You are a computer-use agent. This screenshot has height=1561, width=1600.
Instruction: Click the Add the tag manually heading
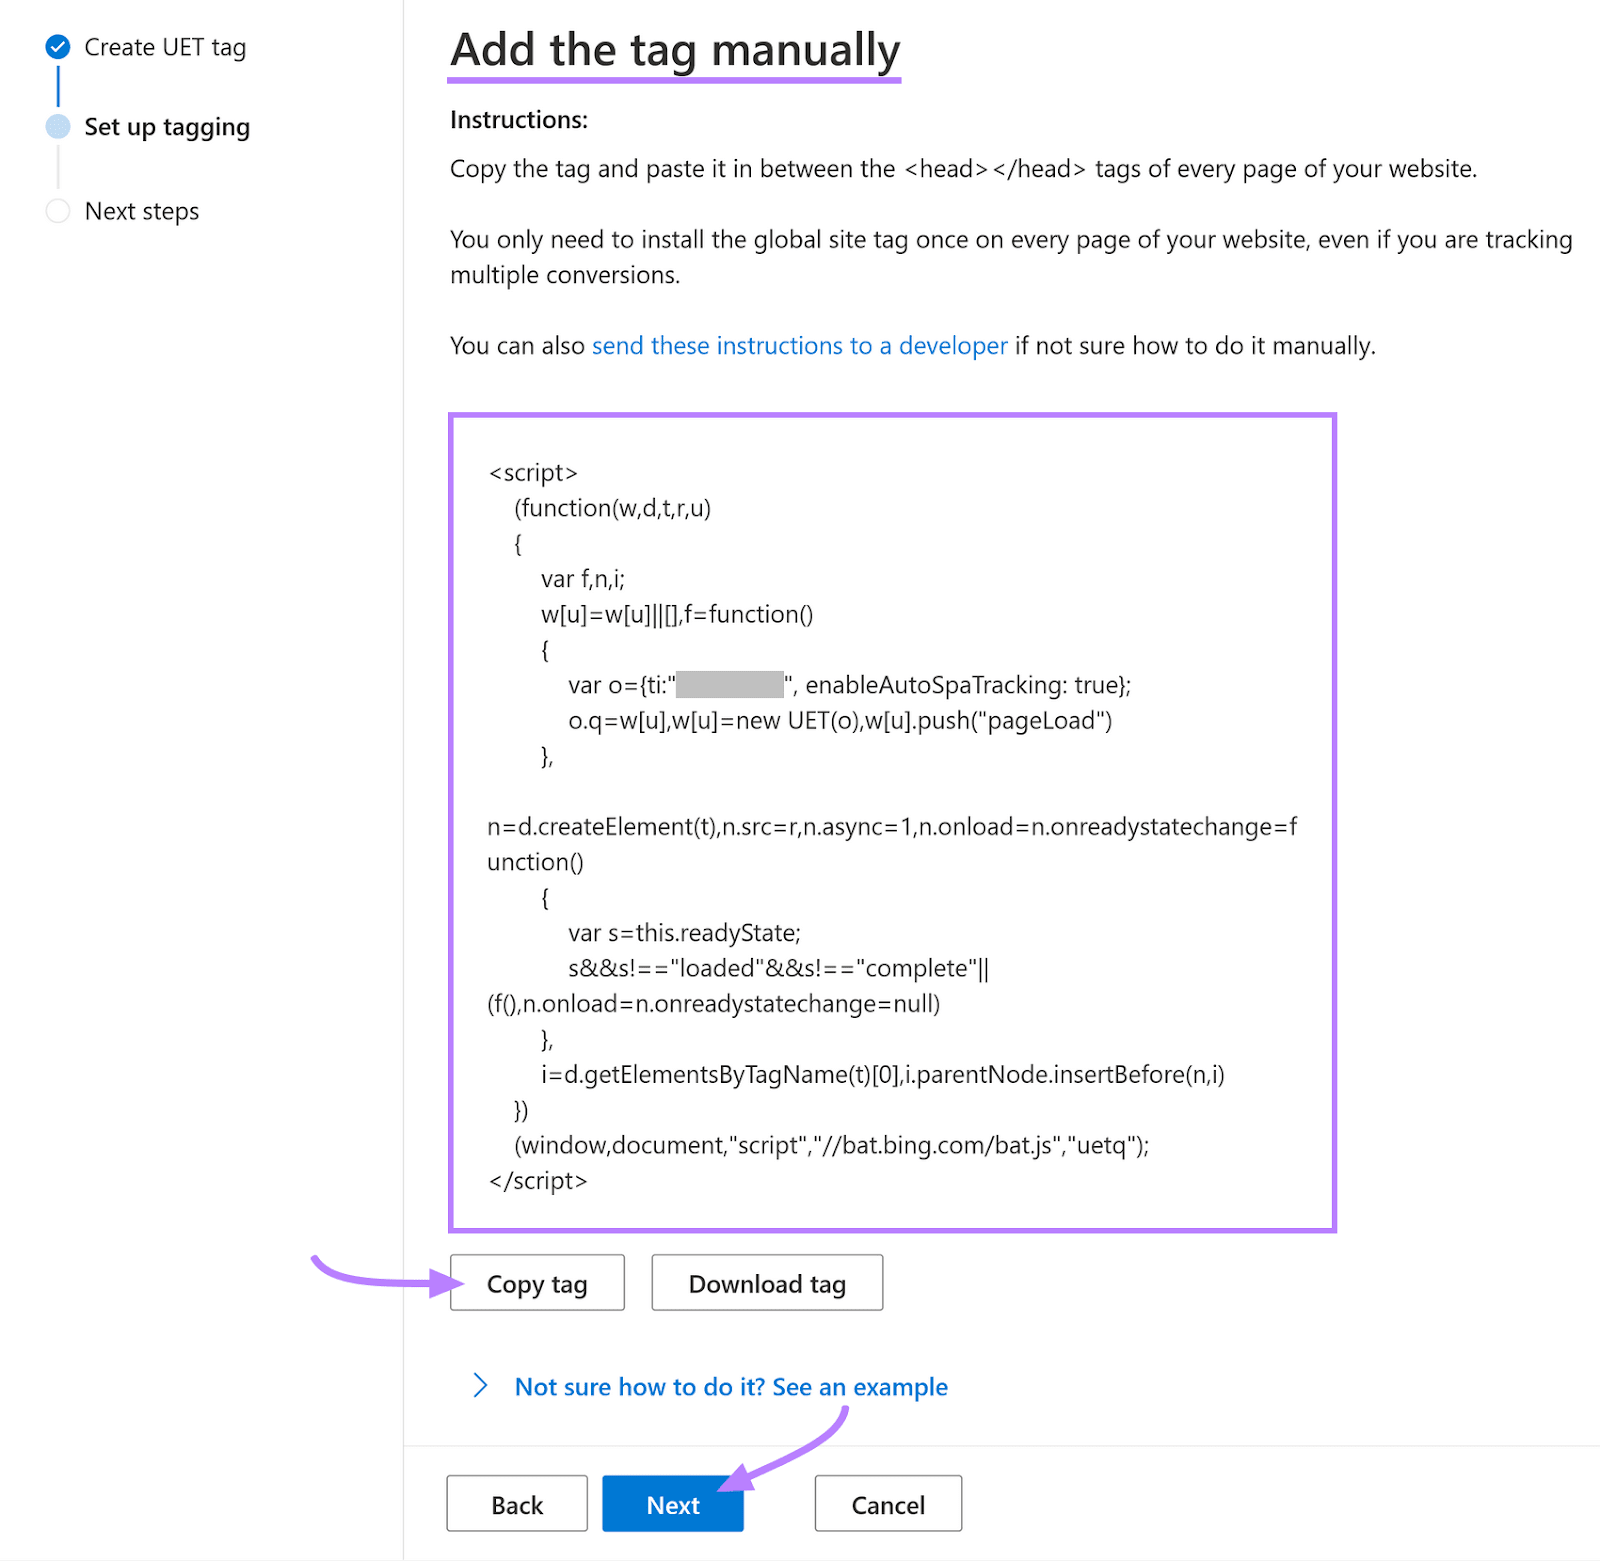(x=675, y=50)
